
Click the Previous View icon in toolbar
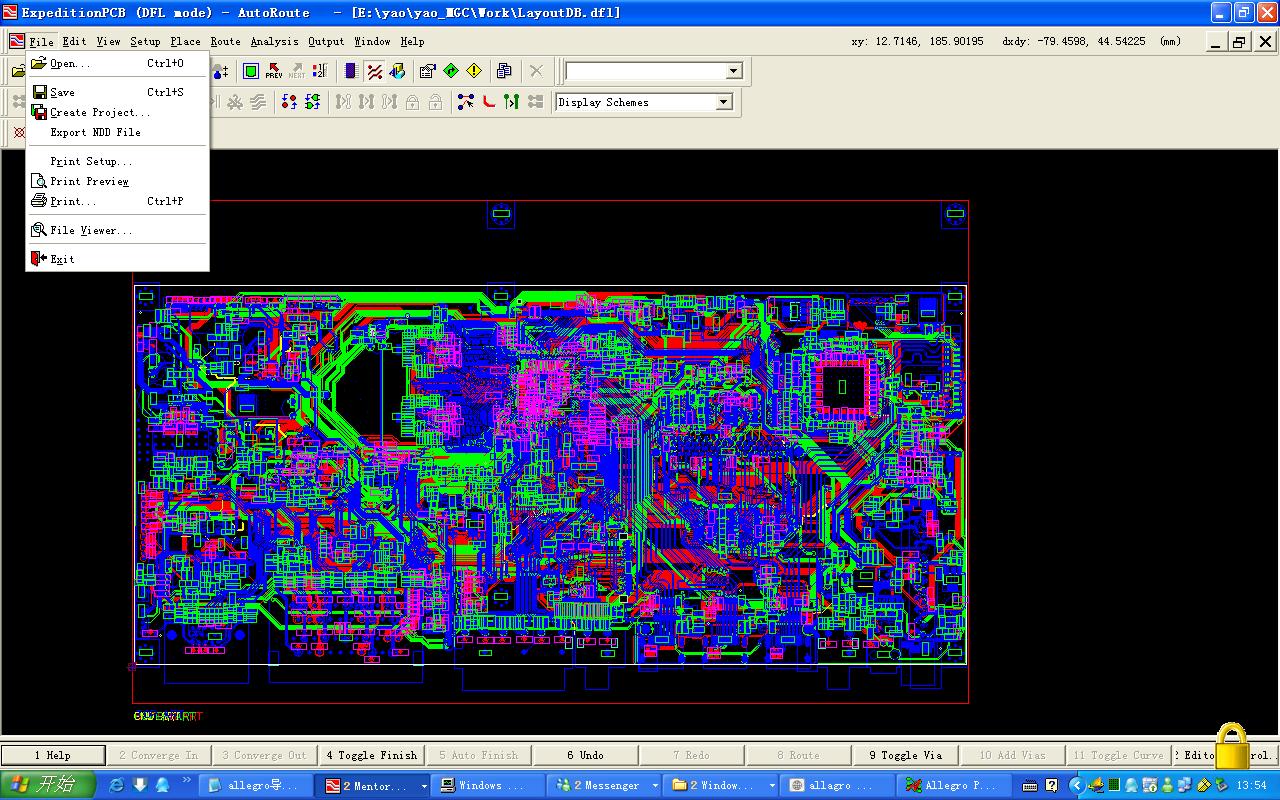tap(274, 71)
